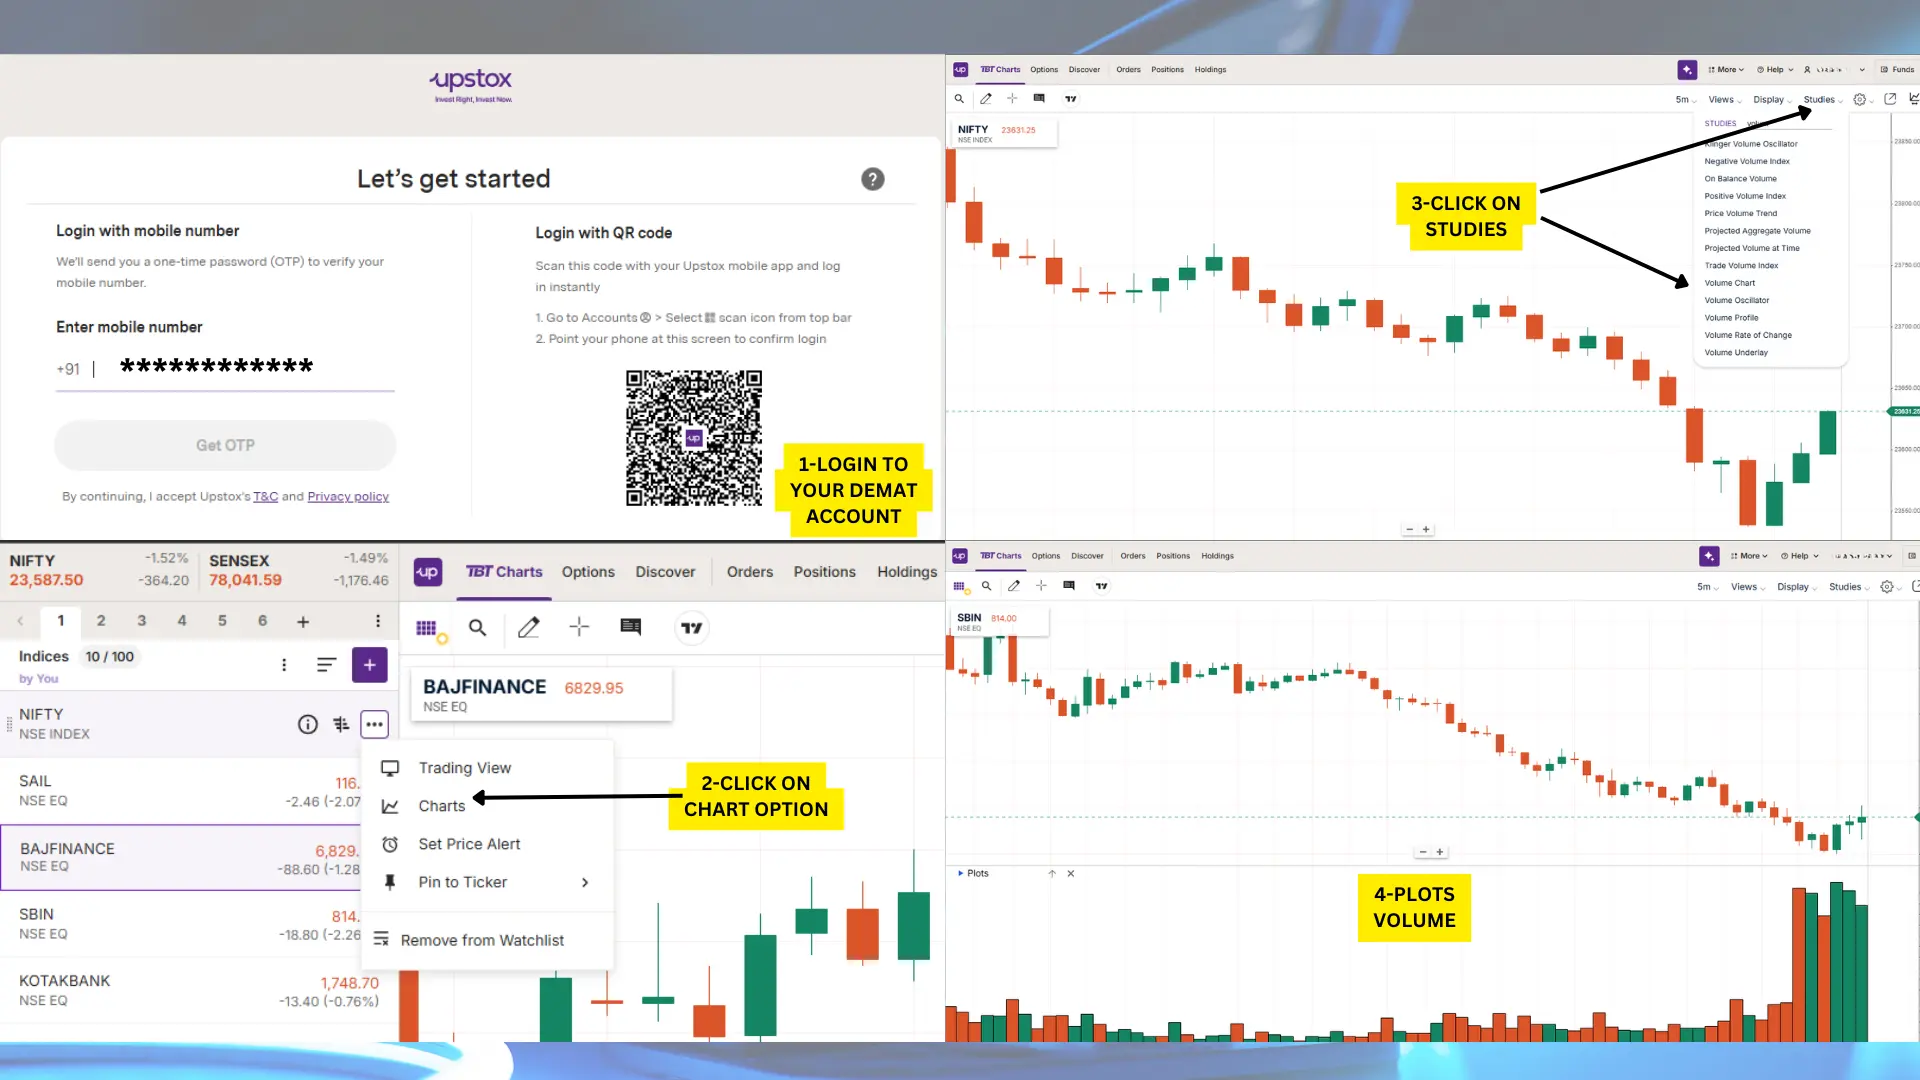Select the grid/layout view icon
The width and height of the screenshot is (1920, 1080).
[427, 626]
